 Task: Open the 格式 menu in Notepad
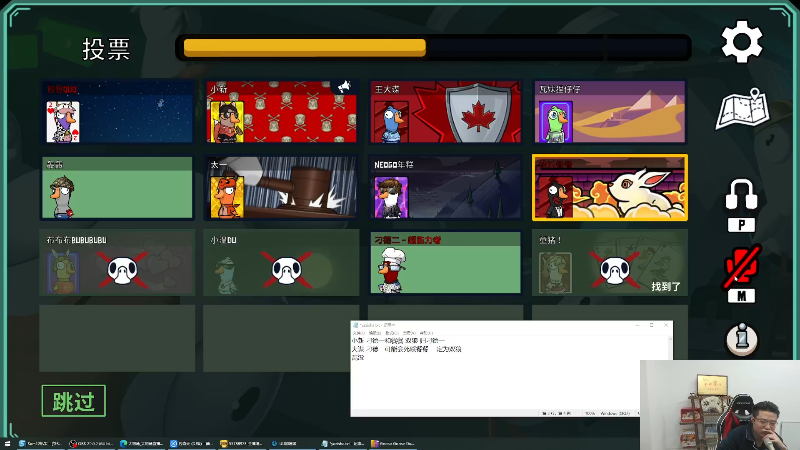pos(392,333)
